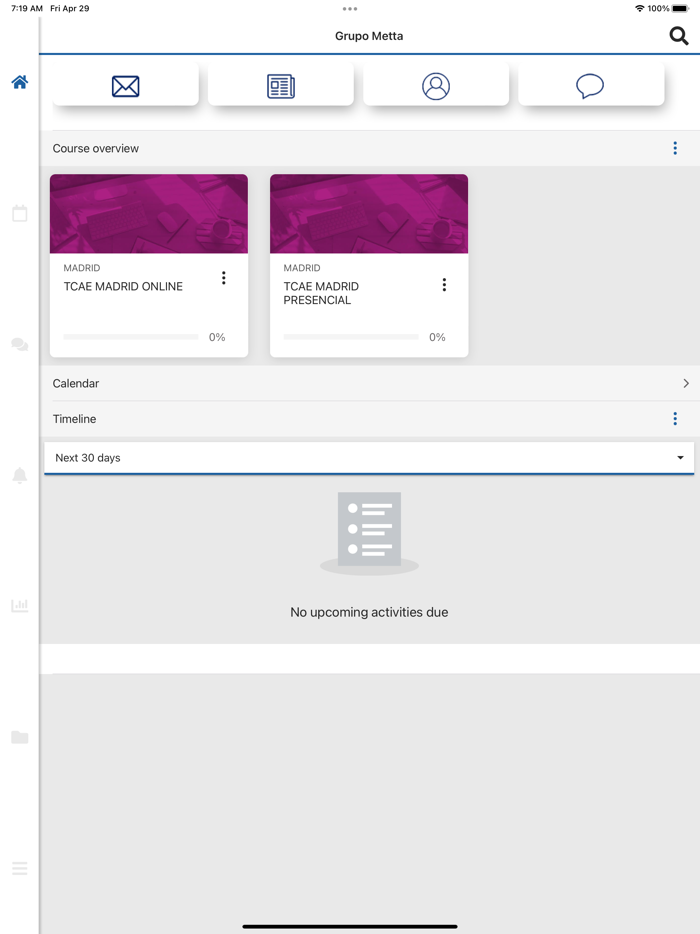Open TCAE MADRID ONLINE course options

(x=224, y=278)
